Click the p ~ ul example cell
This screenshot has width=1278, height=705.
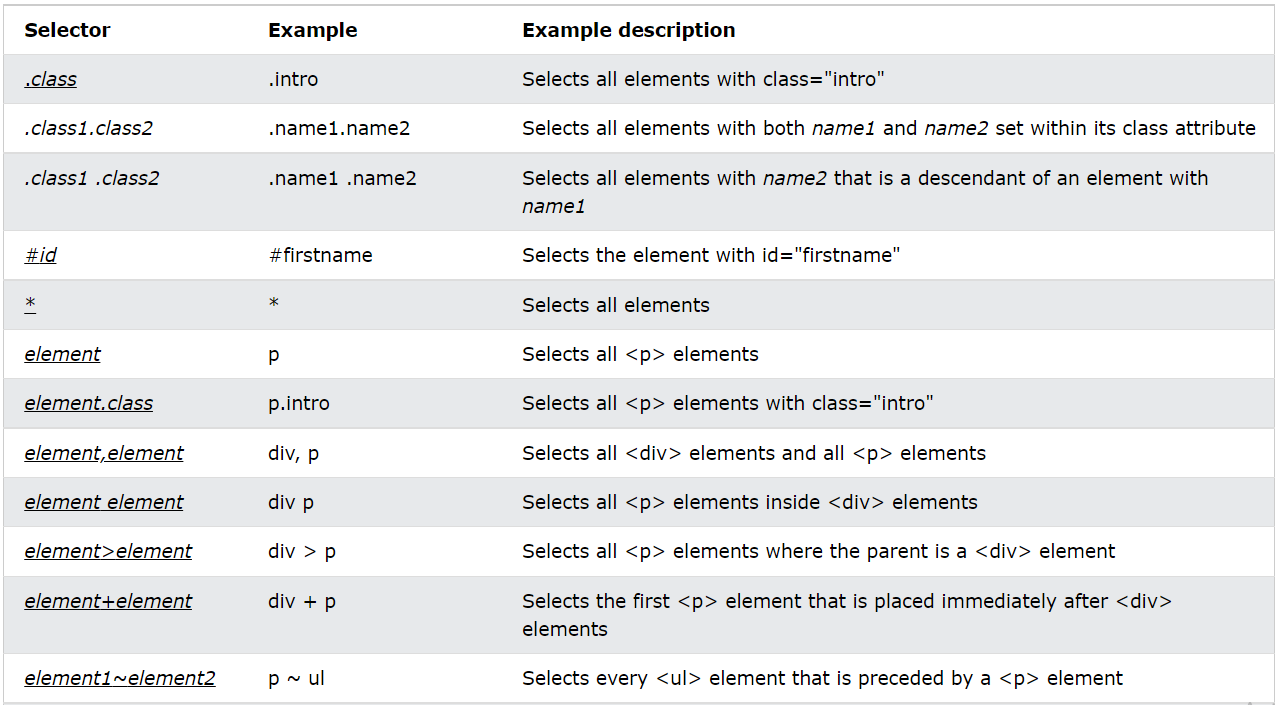coord(296,678)
